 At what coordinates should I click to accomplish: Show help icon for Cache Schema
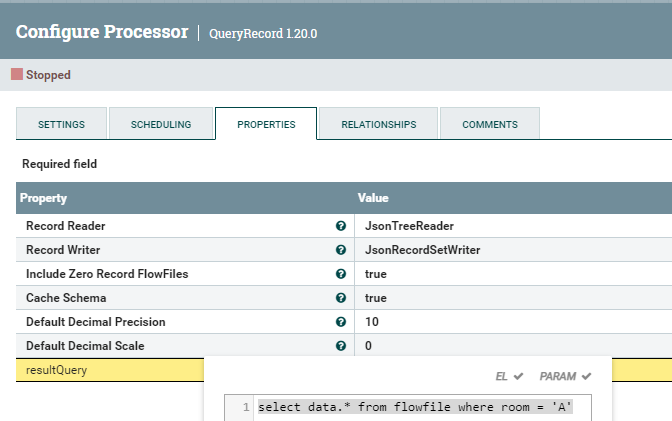(341, 298)
